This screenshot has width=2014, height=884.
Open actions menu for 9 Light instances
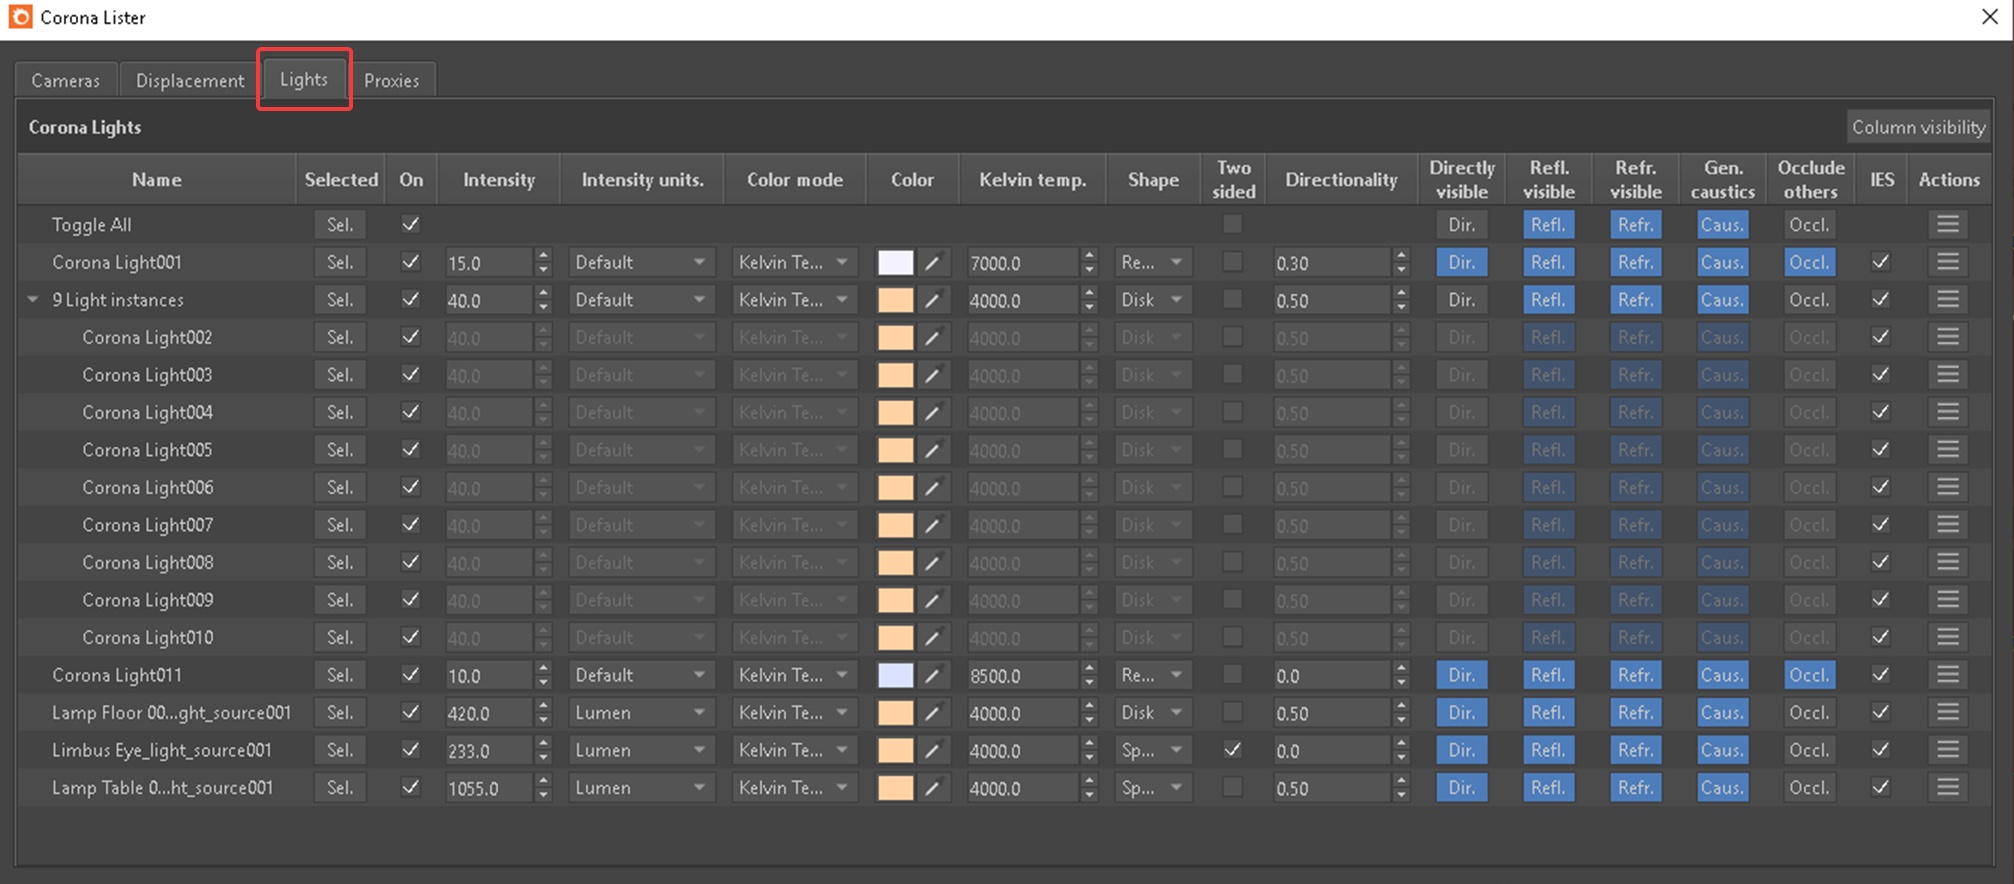(1947, 300)
